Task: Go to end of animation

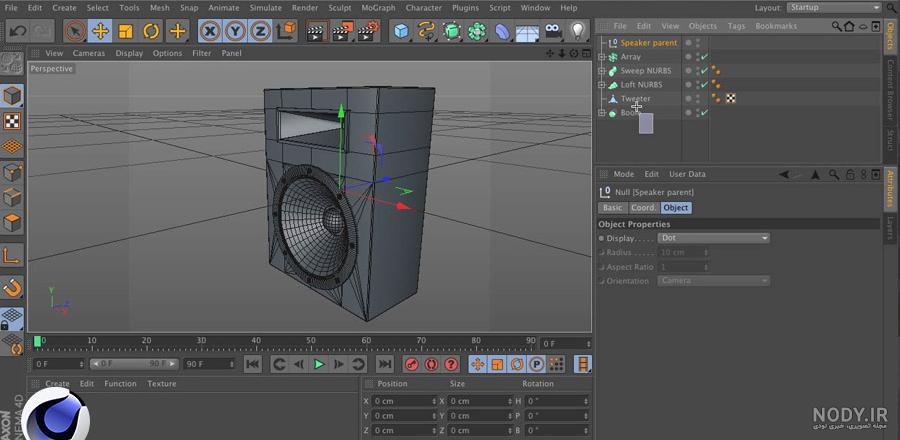Action: (x=385, y=364)
